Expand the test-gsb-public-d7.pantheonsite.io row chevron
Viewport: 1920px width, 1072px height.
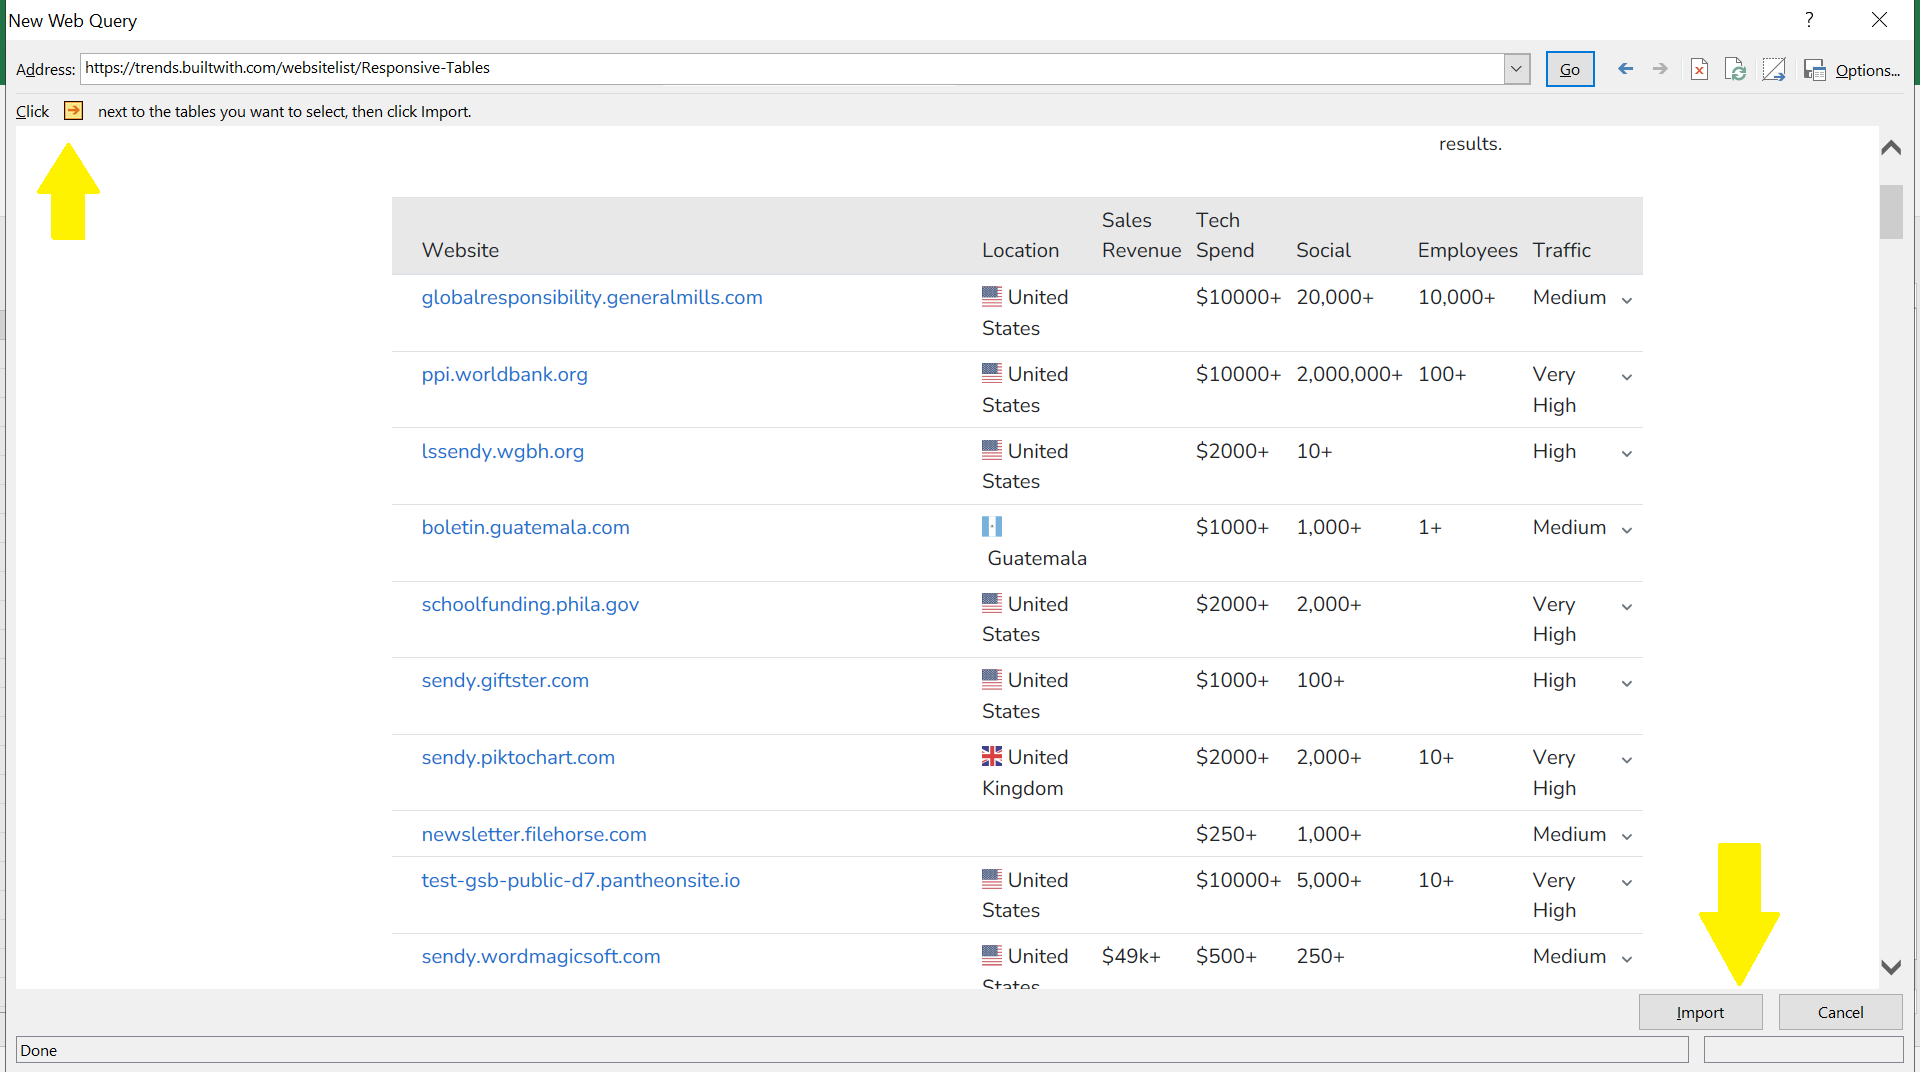pyautogui.click(x=1627, y=883)
